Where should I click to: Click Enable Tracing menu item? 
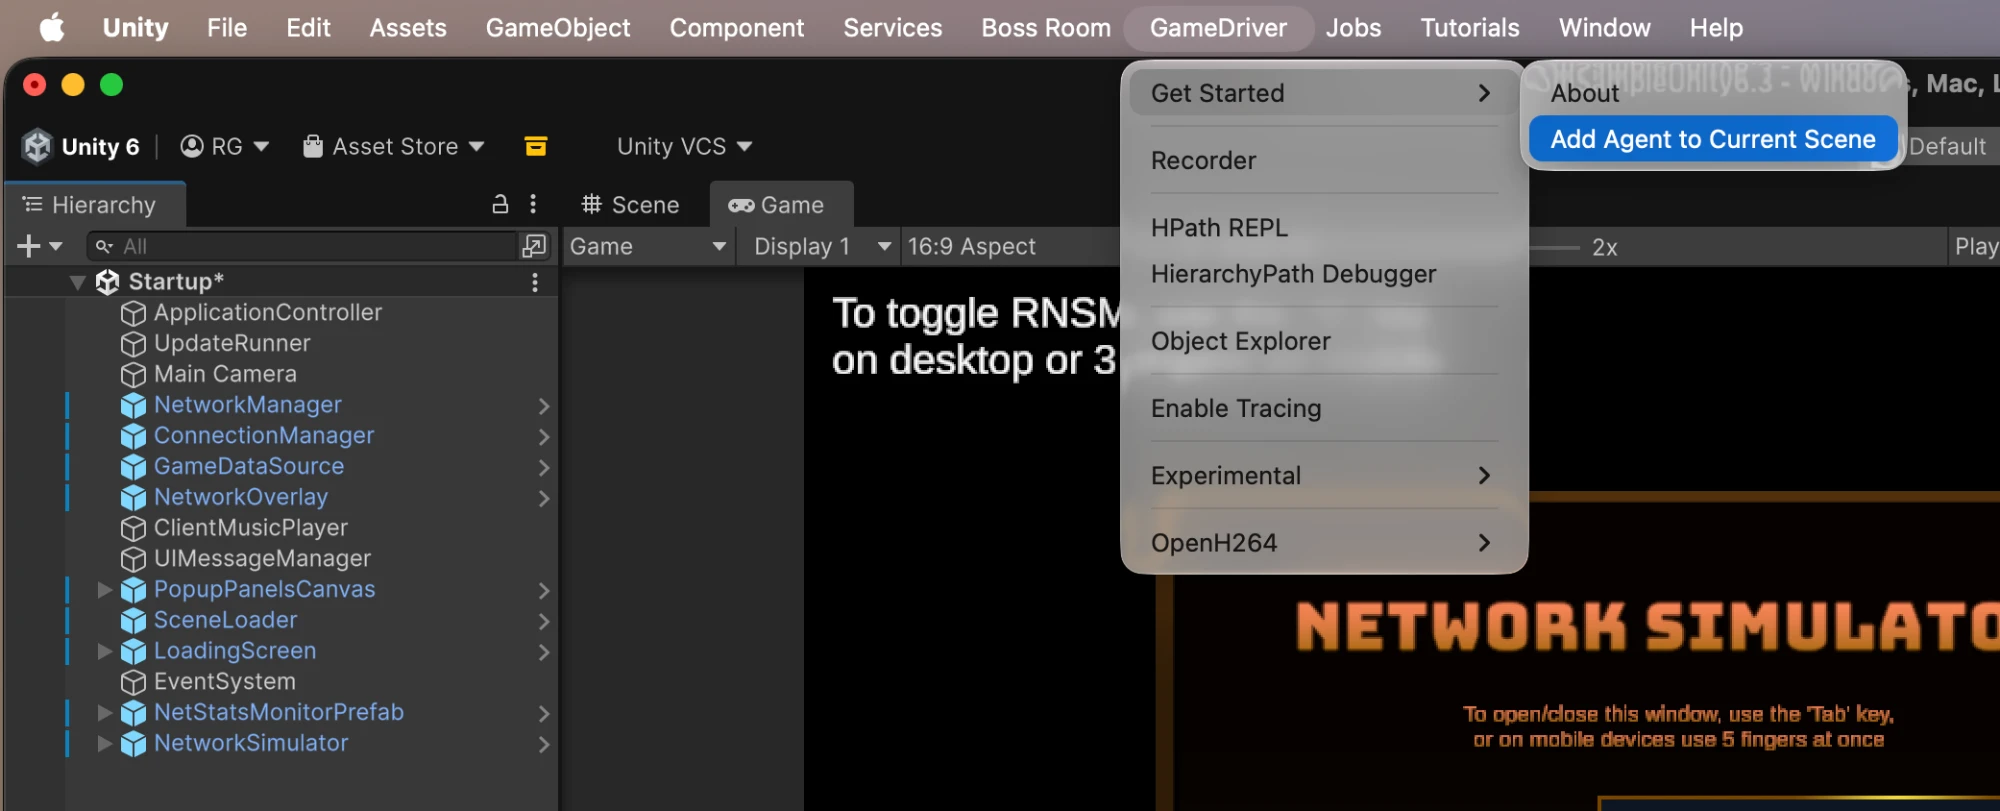click(x=1323, y=408)
